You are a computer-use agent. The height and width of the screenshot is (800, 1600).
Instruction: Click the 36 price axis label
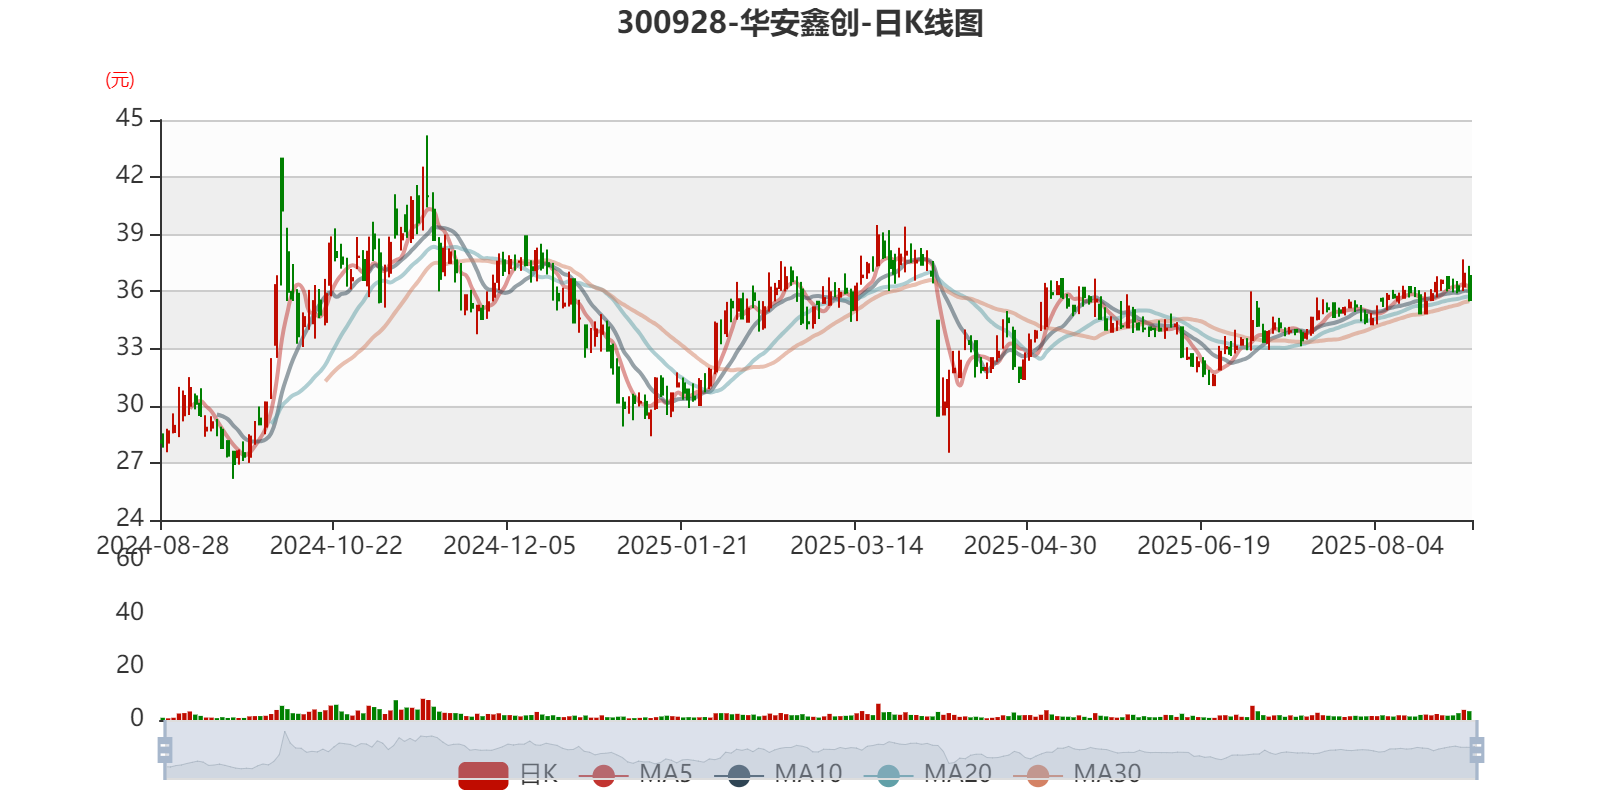pos(130,290)
